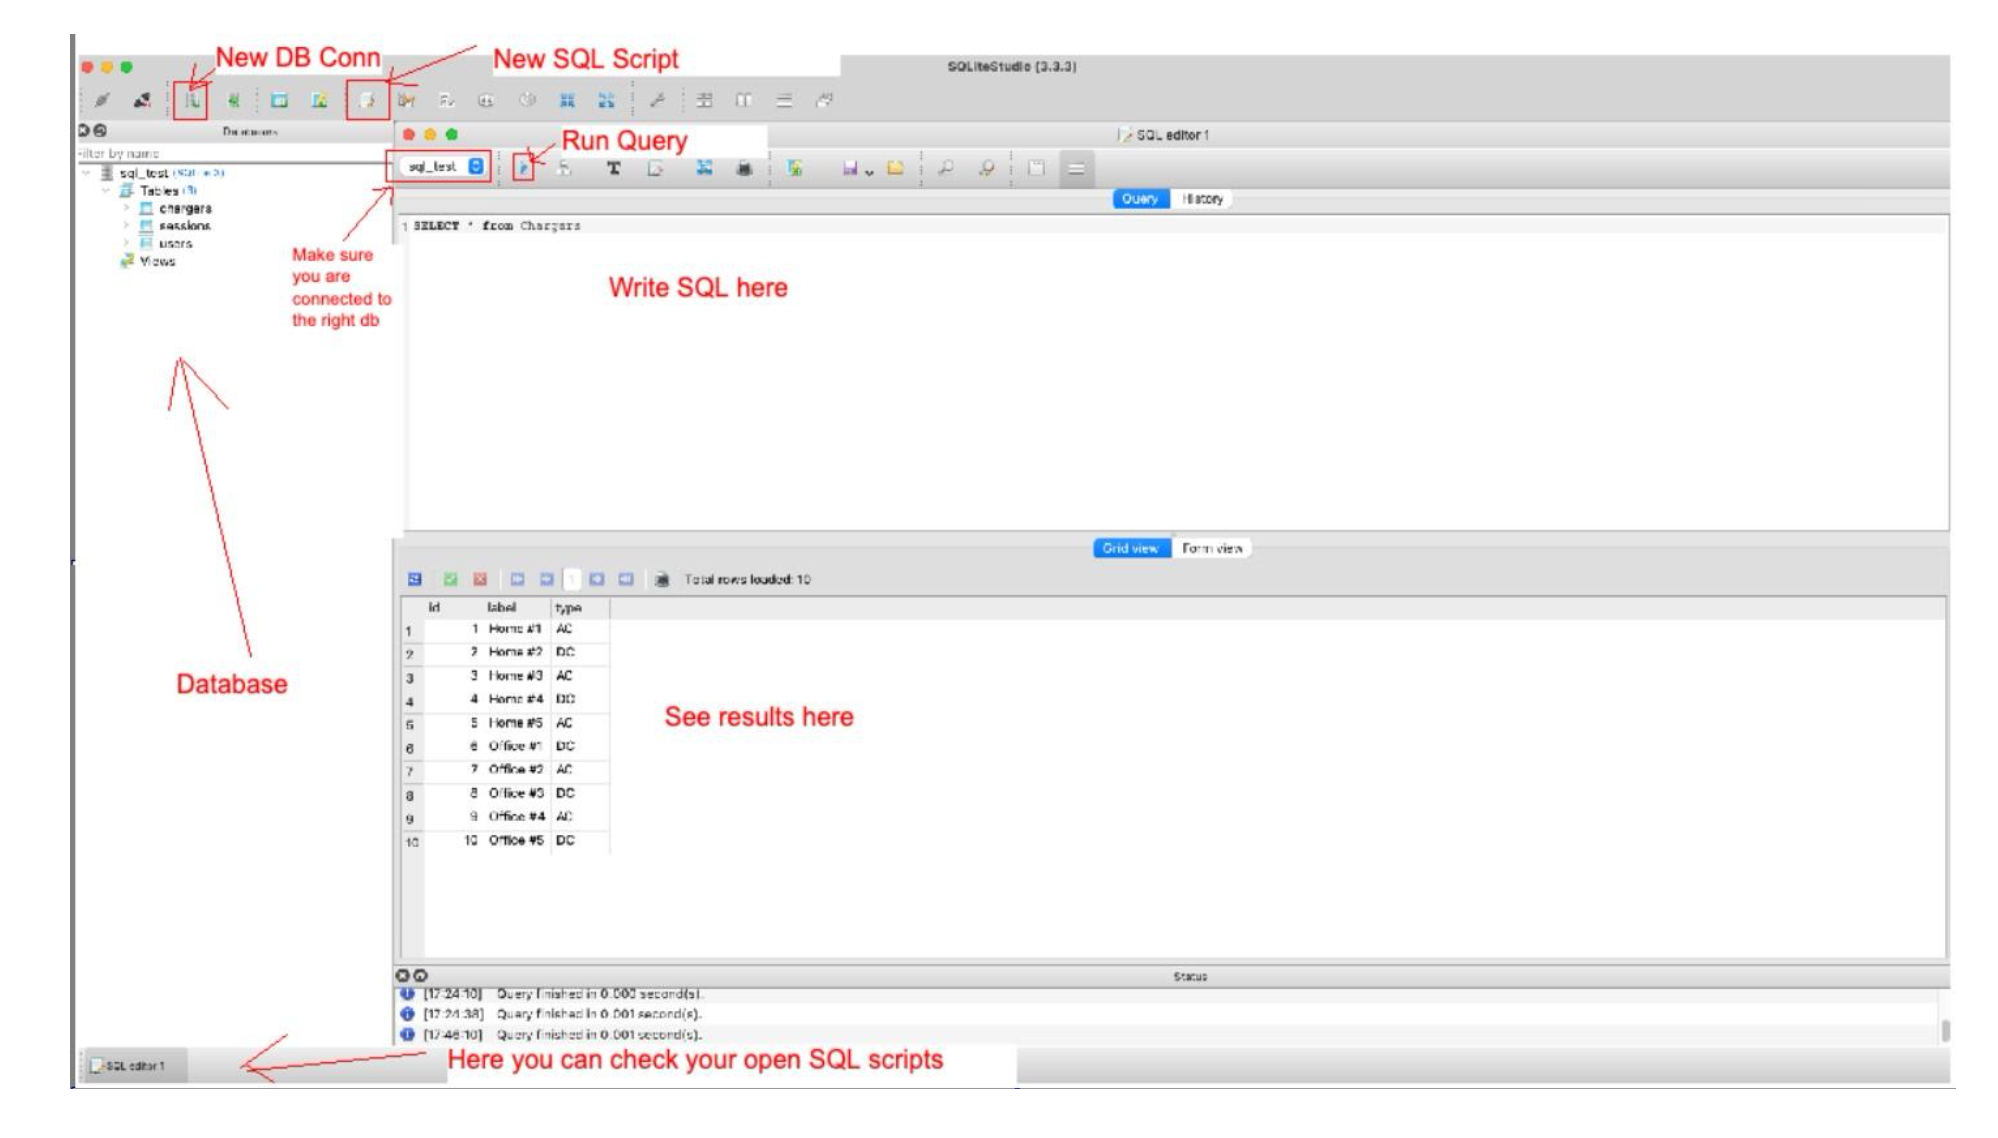Select the users table in tree
This screenshot has width=1998, height=1138.
click(175, 243)
